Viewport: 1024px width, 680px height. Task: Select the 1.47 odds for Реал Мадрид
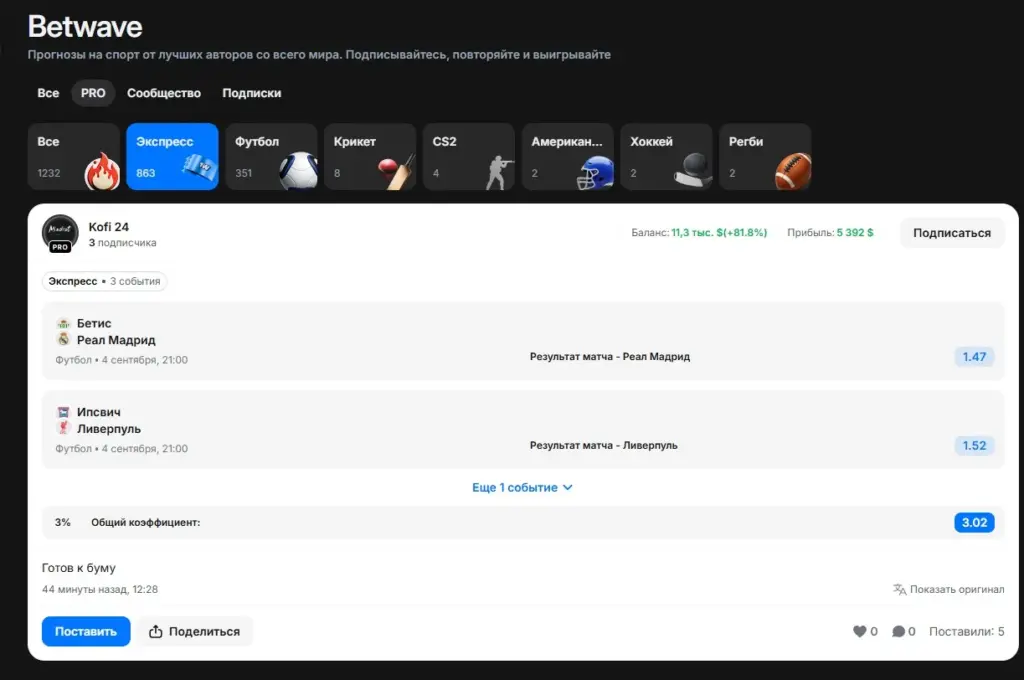click(974, 357)
